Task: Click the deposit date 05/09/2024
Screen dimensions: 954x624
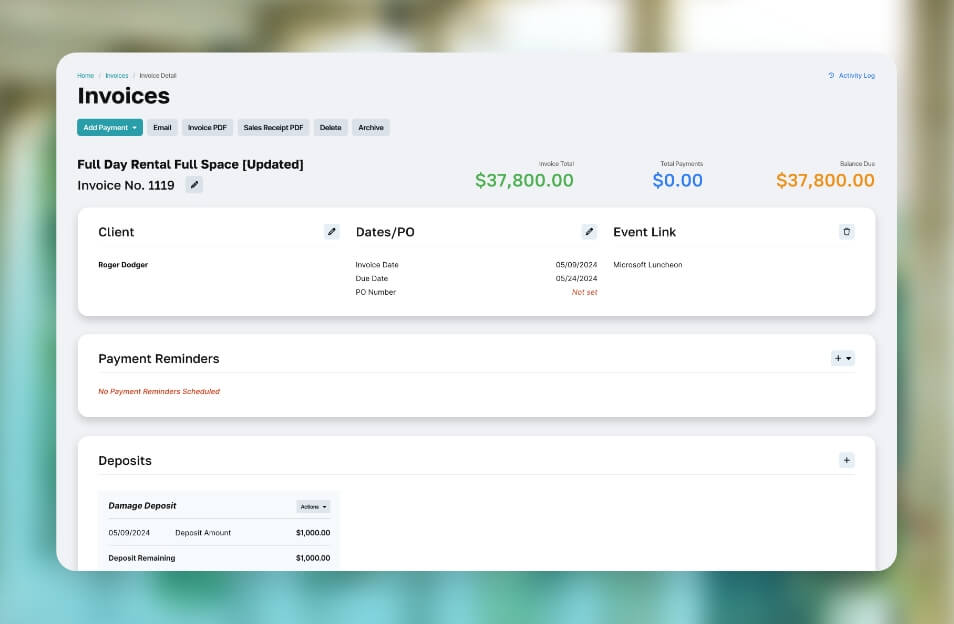Action: 129,533
